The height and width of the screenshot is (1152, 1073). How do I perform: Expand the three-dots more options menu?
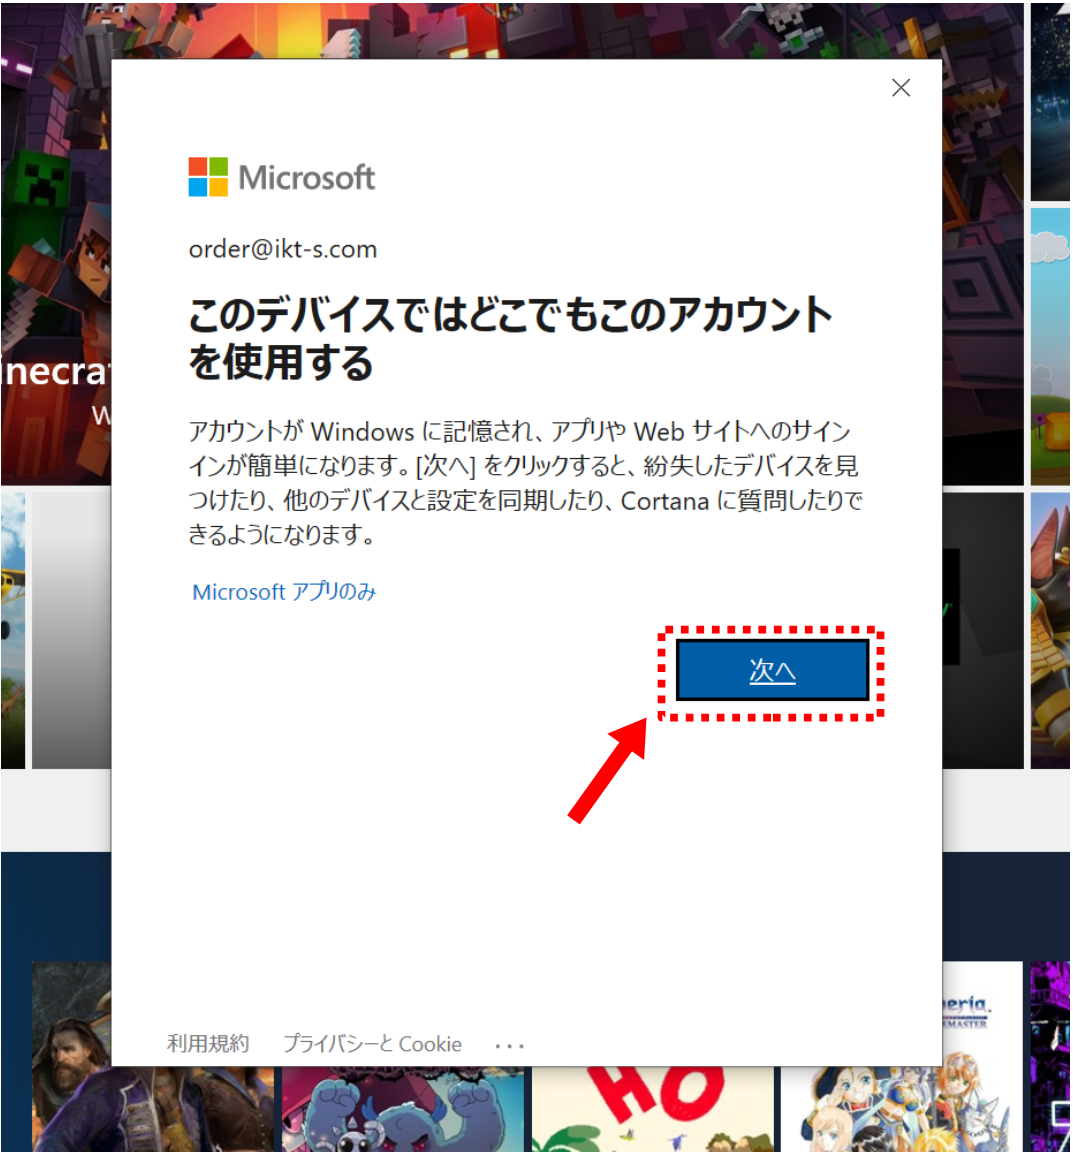(x=509, y=1045)
